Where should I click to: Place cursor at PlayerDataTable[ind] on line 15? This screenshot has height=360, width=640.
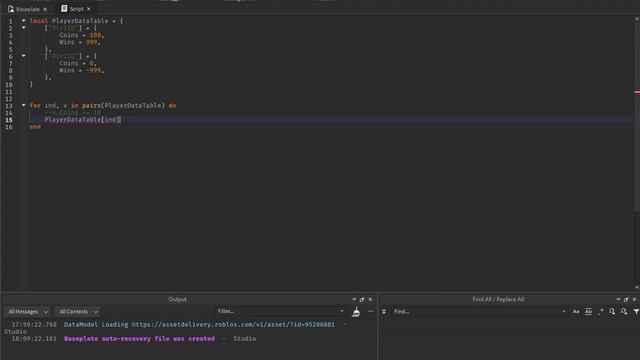(x=82, y=120)
